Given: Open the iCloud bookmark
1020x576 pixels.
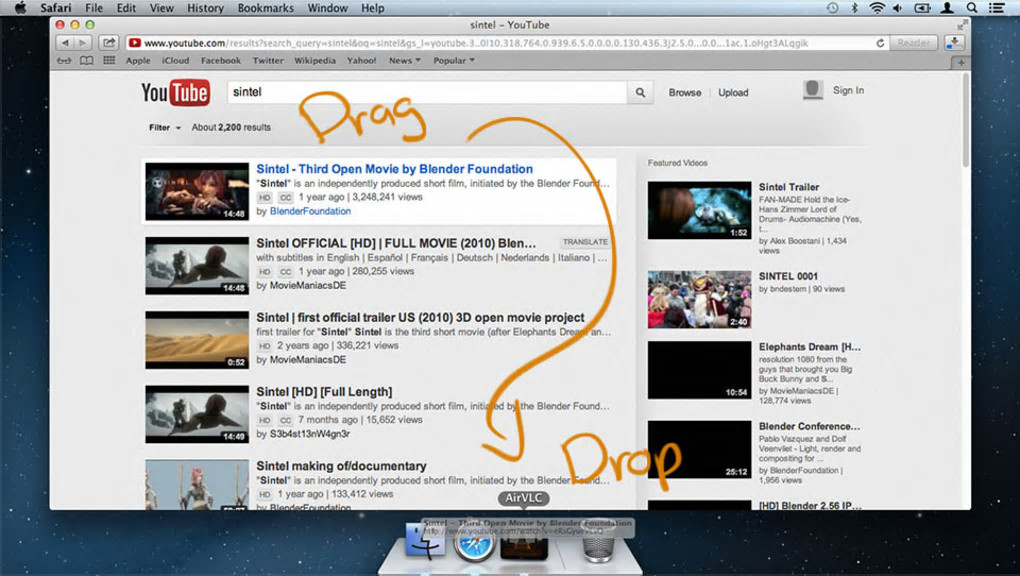Looking at the screenshot, I should pyautogui.click(x=176, y=61).
